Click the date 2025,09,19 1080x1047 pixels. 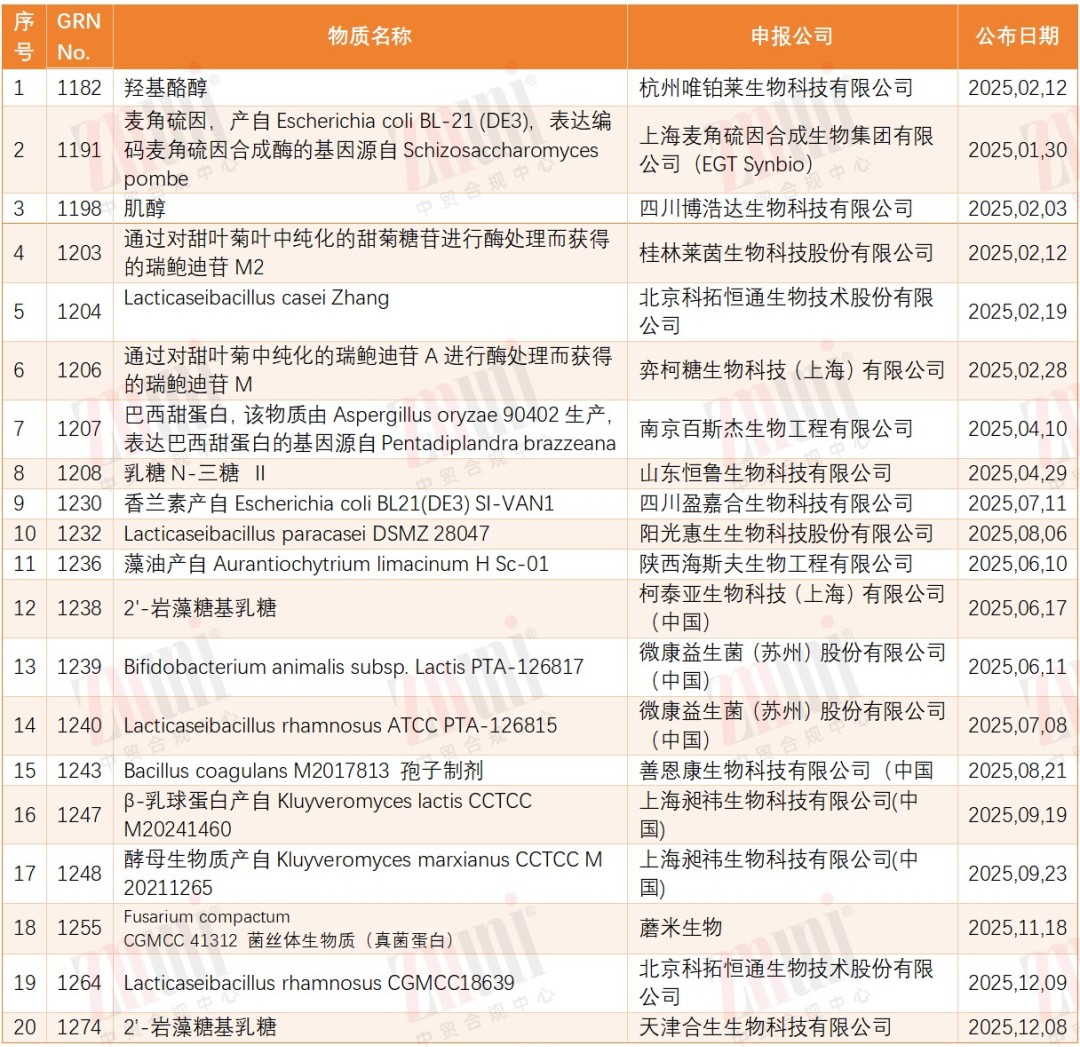pos(1017,815)
